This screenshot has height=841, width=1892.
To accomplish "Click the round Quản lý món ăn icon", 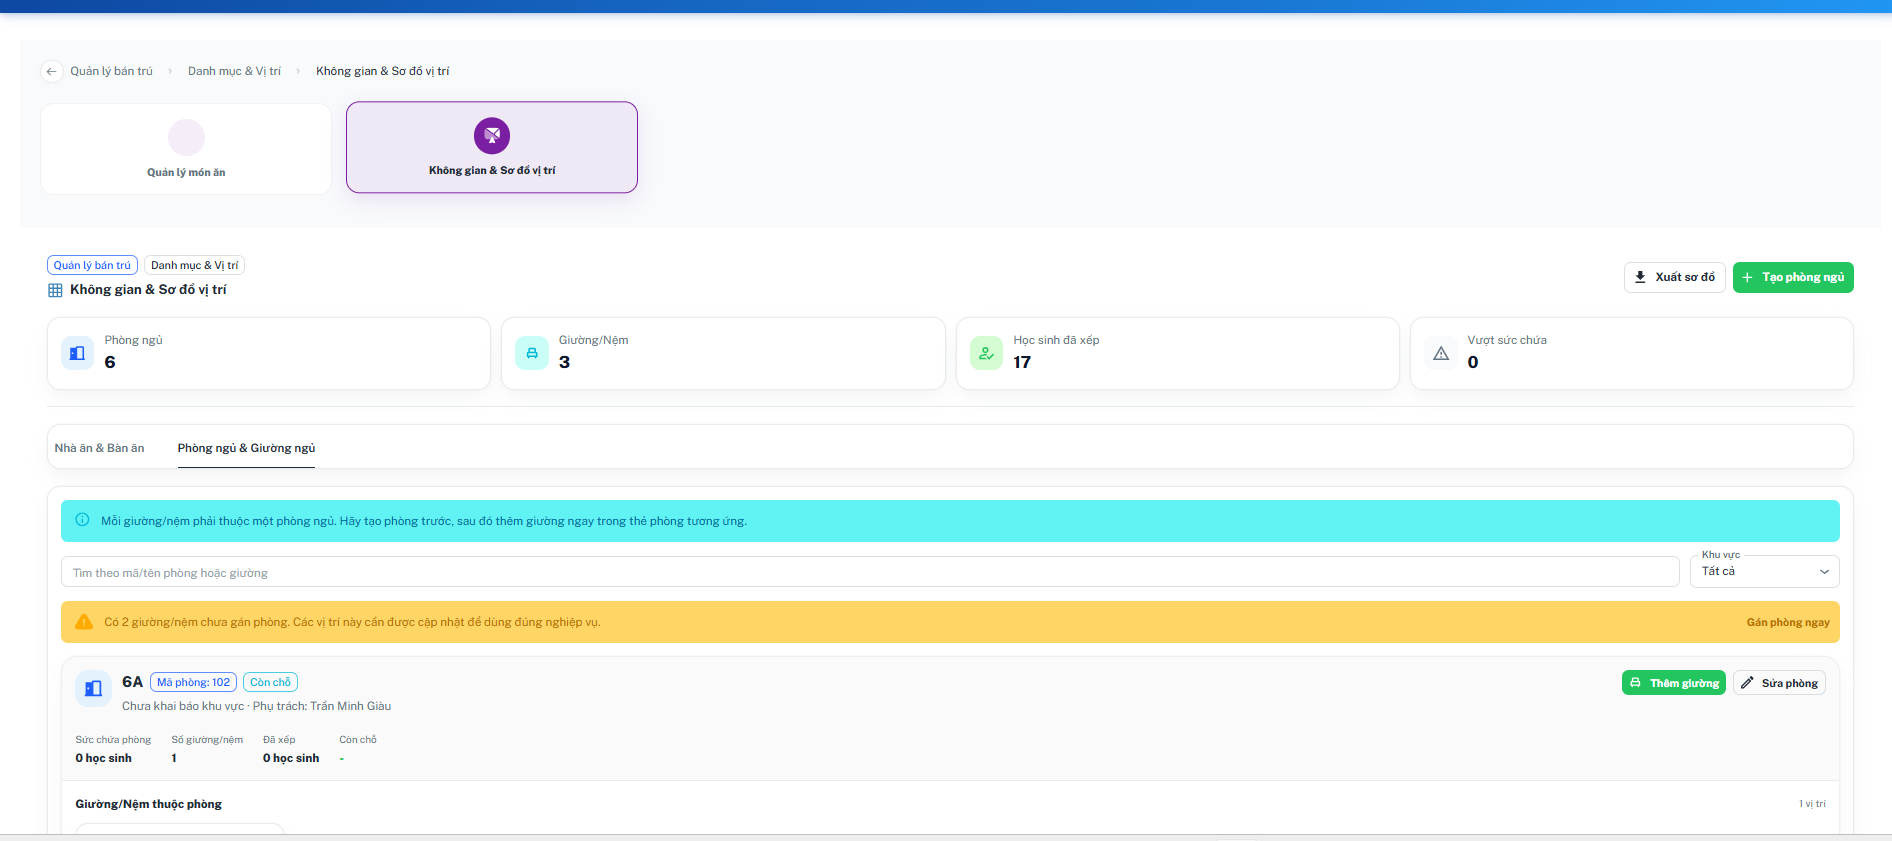I will [186, 137].
